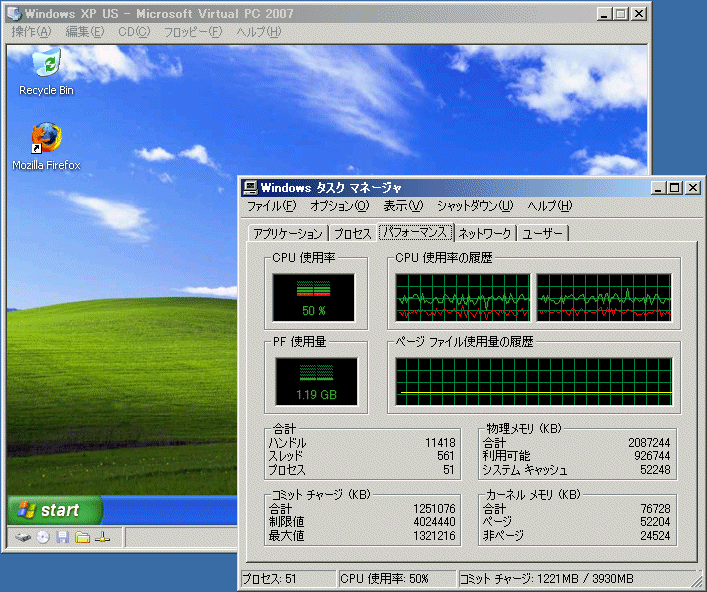Click the page file usage history graph
This screenshot has width=707, height=592.
click(534, 382)
